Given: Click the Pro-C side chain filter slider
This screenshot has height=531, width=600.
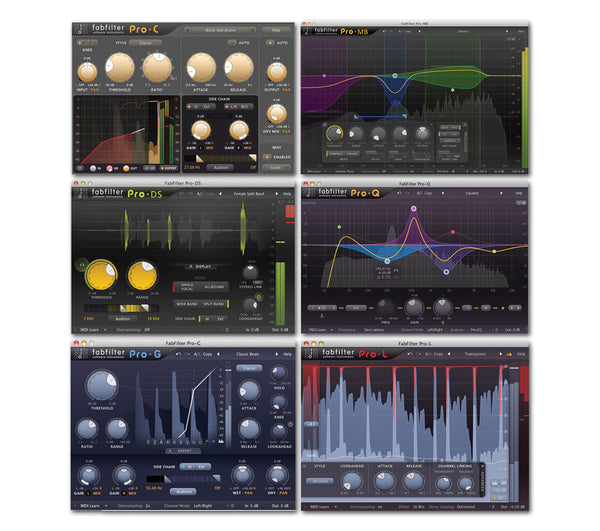Looking at the screenshot, I should (225, 156).
